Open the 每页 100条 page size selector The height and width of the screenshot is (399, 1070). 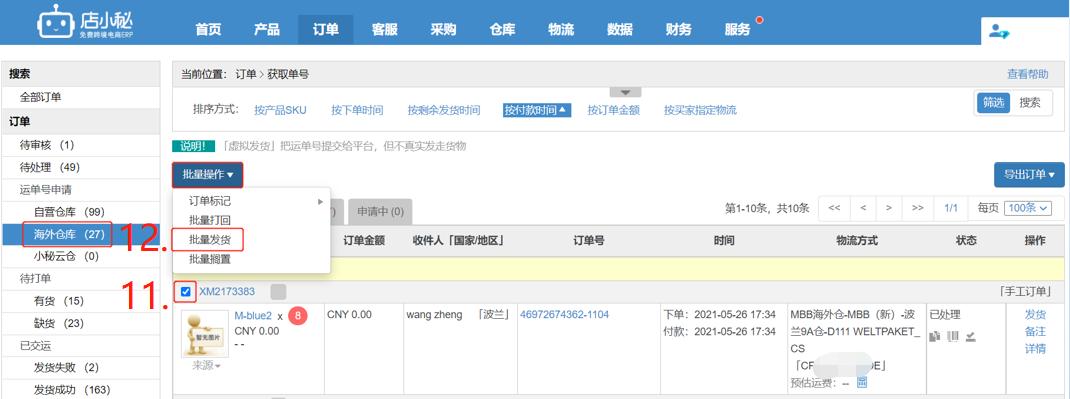click(1028, 207)
